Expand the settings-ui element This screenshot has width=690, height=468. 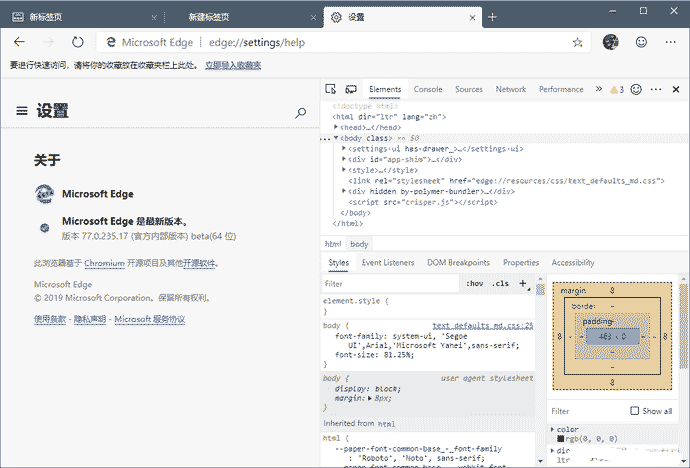344,148
